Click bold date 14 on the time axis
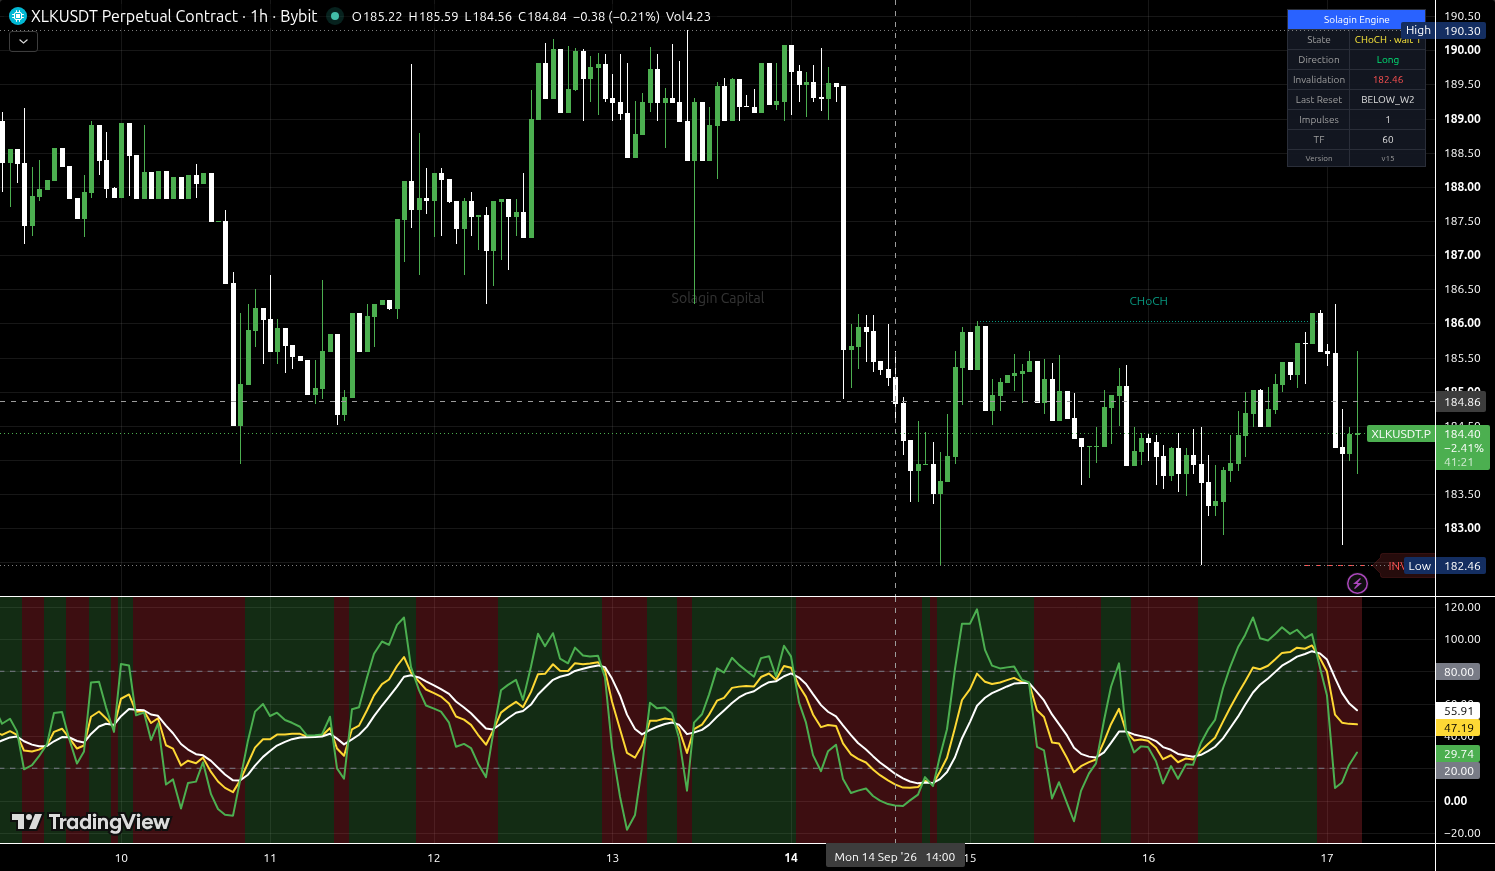The image size is (1495, 871). point(791,858)
